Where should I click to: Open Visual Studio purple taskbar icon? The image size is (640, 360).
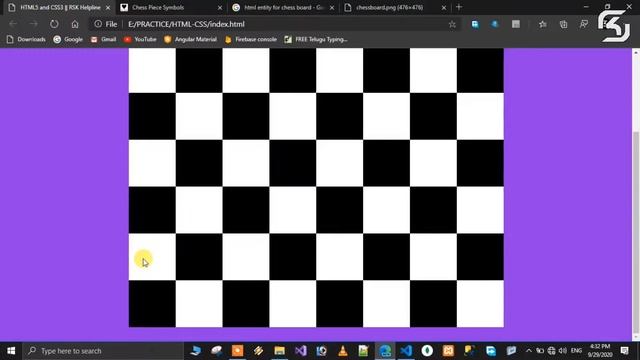pos(300,351)
